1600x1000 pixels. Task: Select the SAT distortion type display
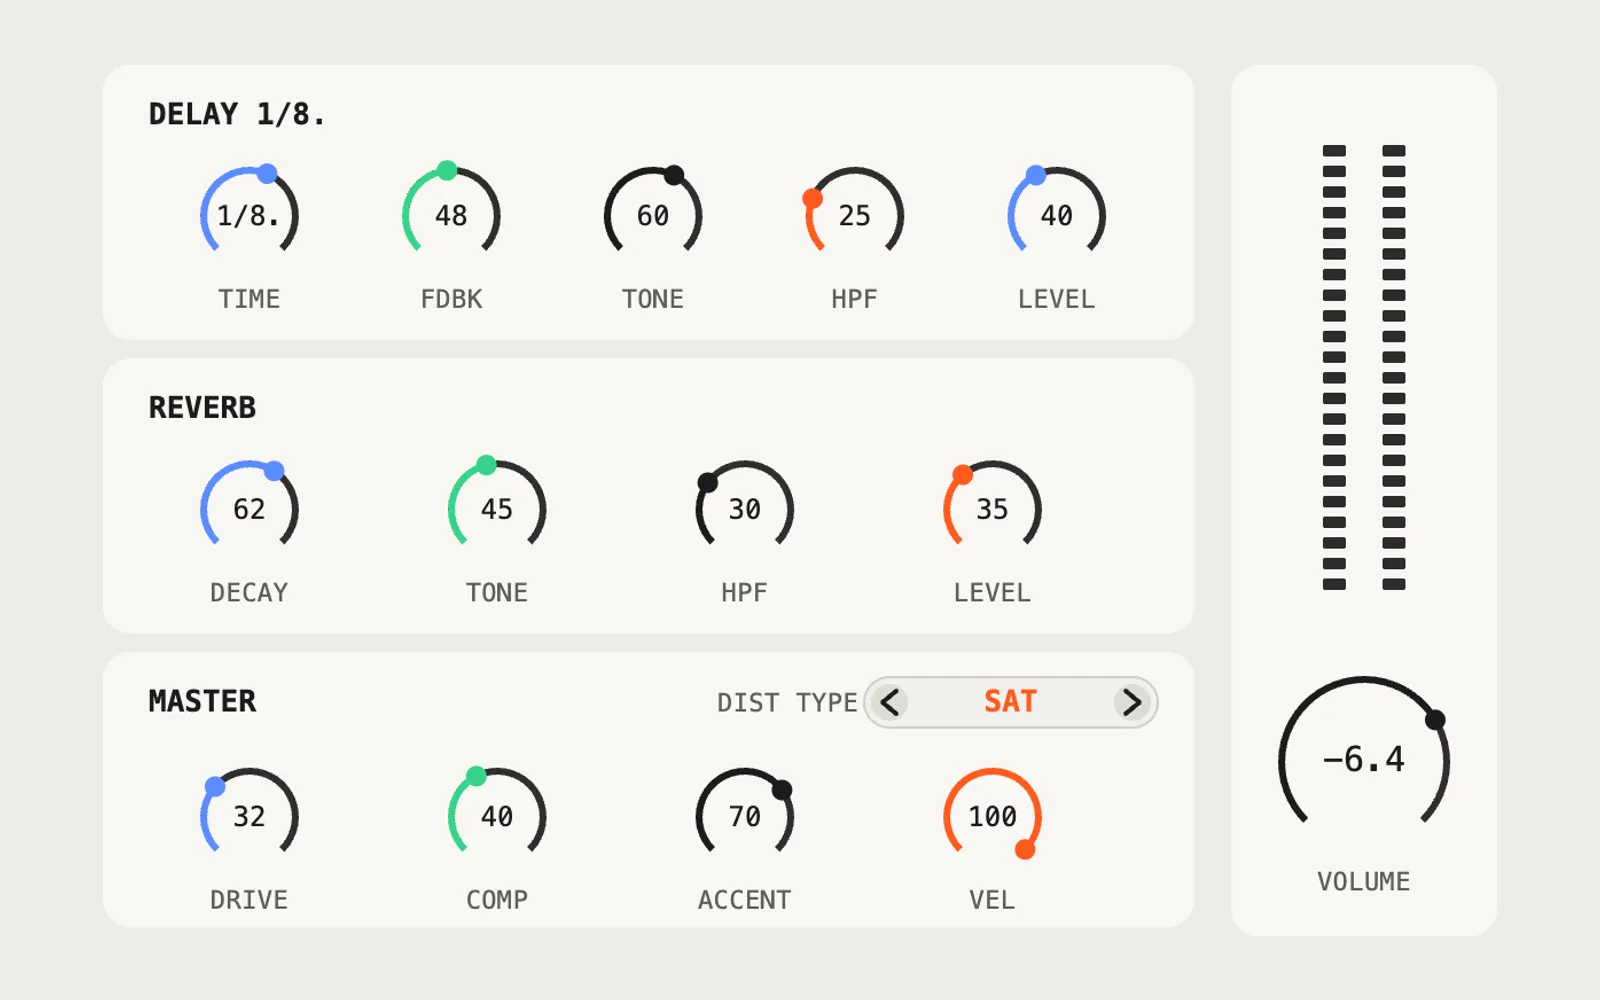(1010, 702)
